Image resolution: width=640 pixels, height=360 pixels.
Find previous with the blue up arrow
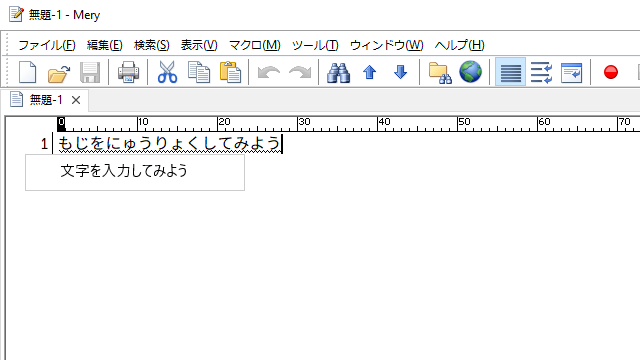[369, 72]
